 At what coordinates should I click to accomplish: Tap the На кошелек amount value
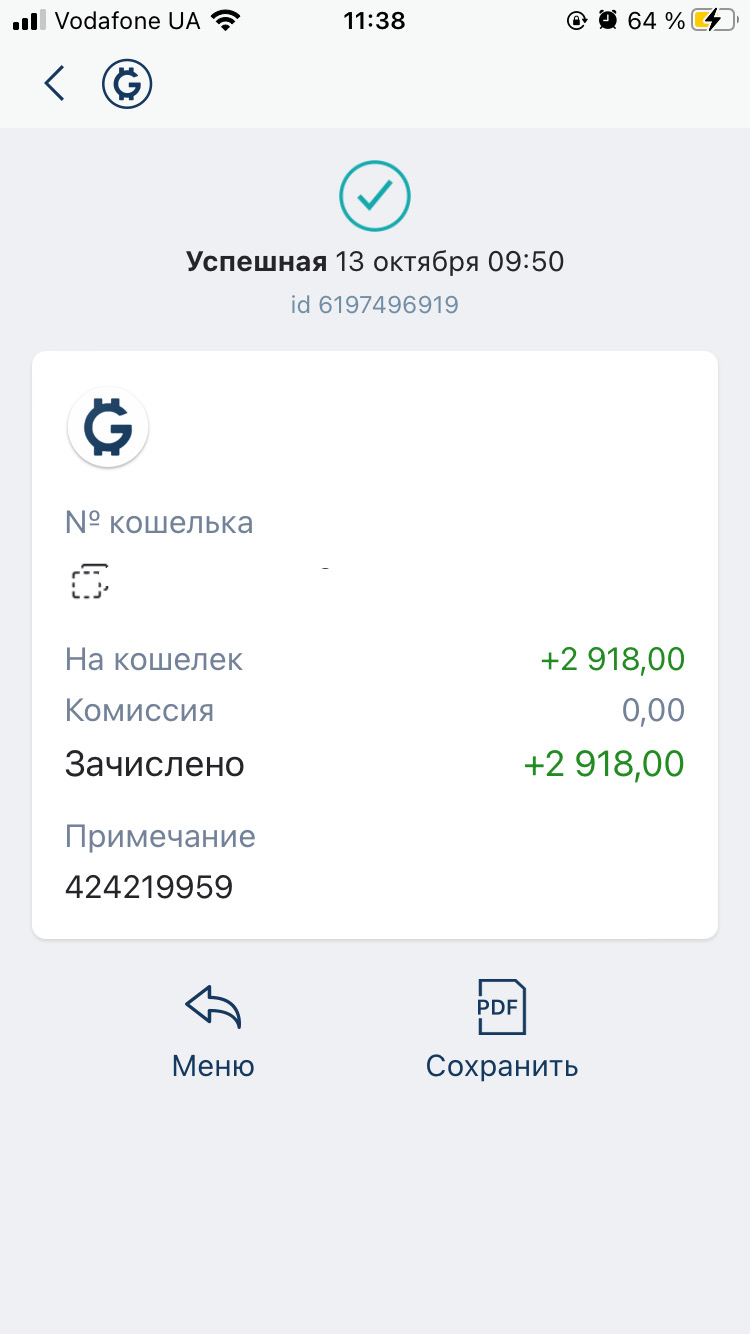click(x=612, y=660)
